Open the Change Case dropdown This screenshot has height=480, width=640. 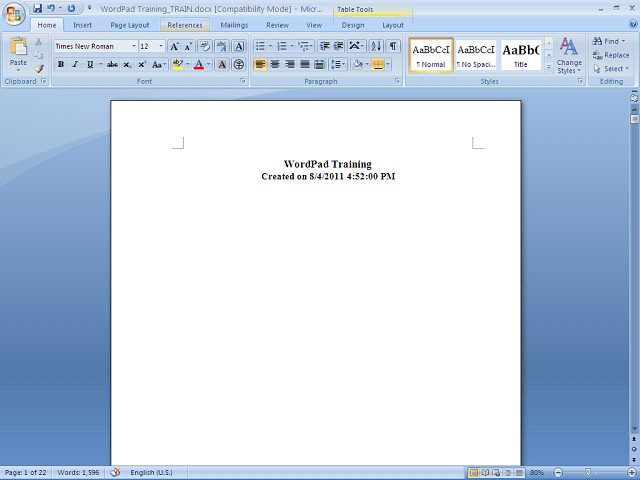point(159,64)
